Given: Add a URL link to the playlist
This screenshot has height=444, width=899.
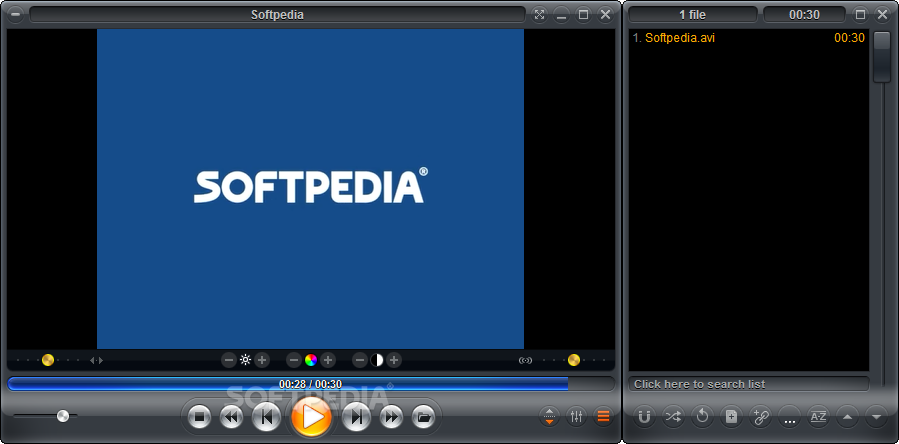Looking at the screenshot, I should coord(760,417).
